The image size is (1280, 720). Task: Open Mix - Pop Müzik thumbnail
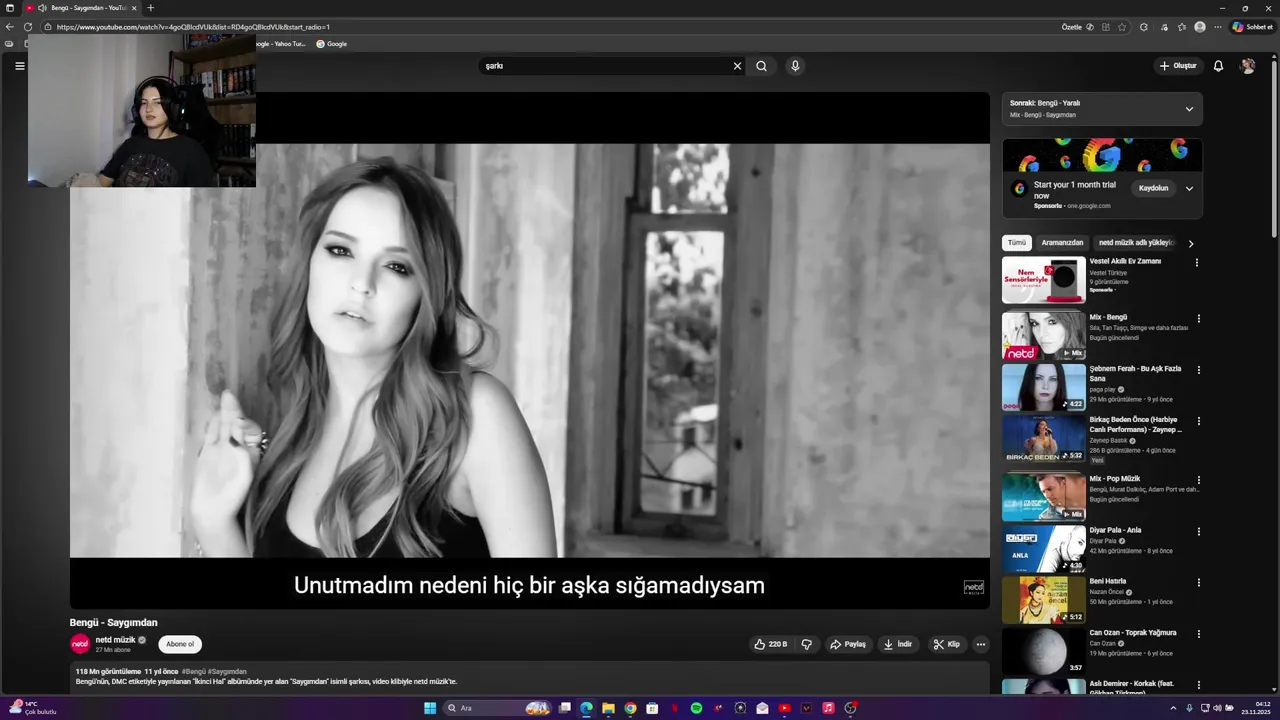(x=1043, y=497)
